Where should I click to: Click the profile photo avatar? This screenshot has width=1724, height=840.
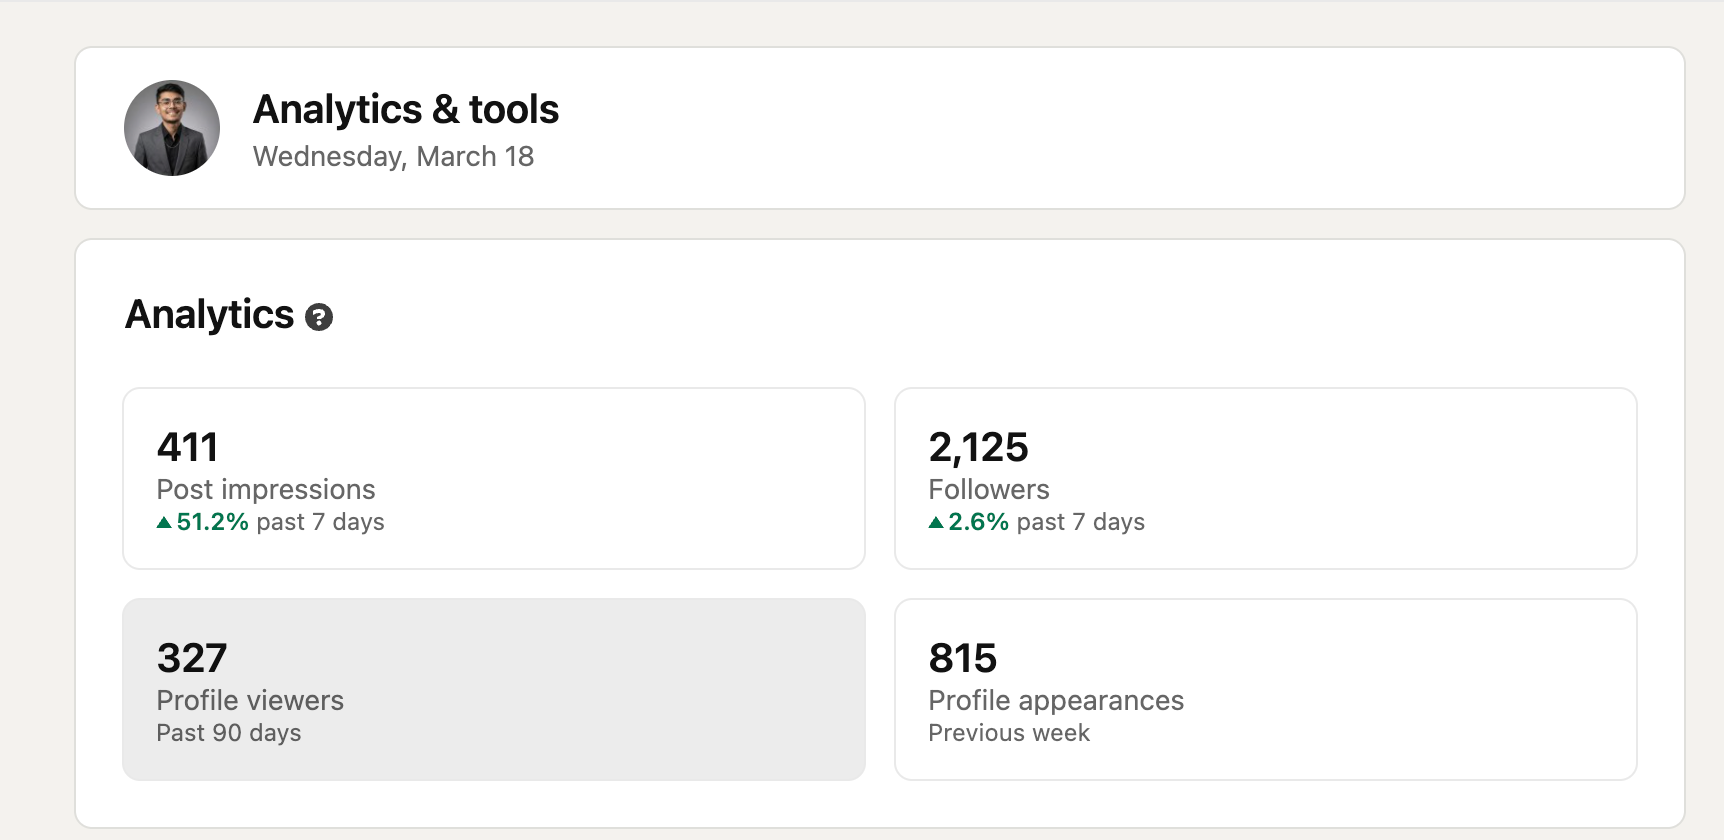(x=172, y=128)
